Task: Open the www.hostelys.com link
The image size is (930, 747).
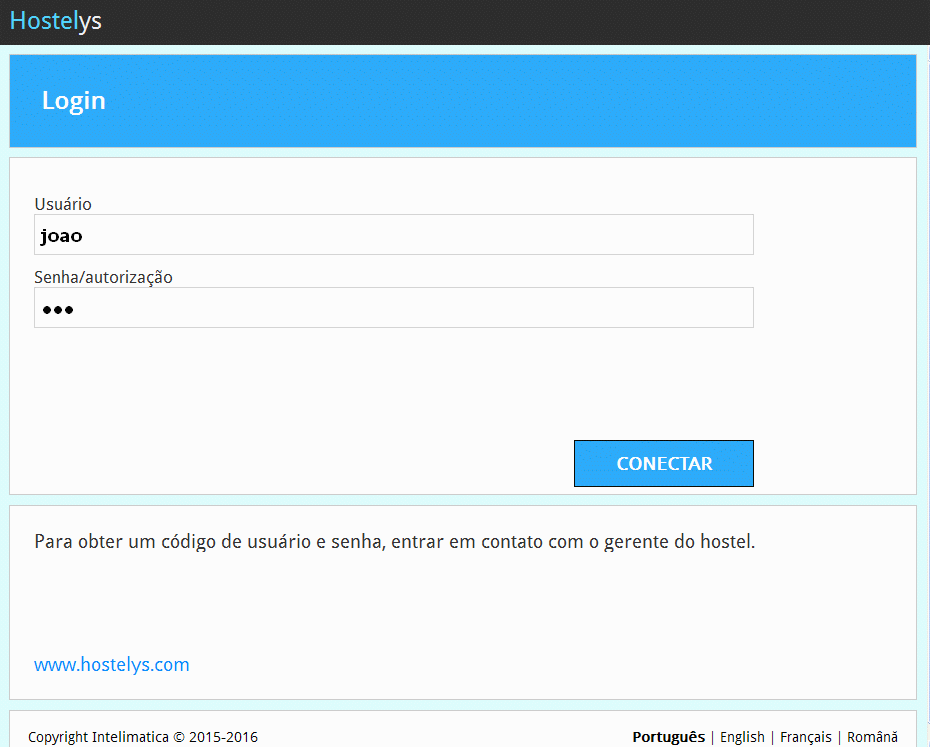Action: 111,665
